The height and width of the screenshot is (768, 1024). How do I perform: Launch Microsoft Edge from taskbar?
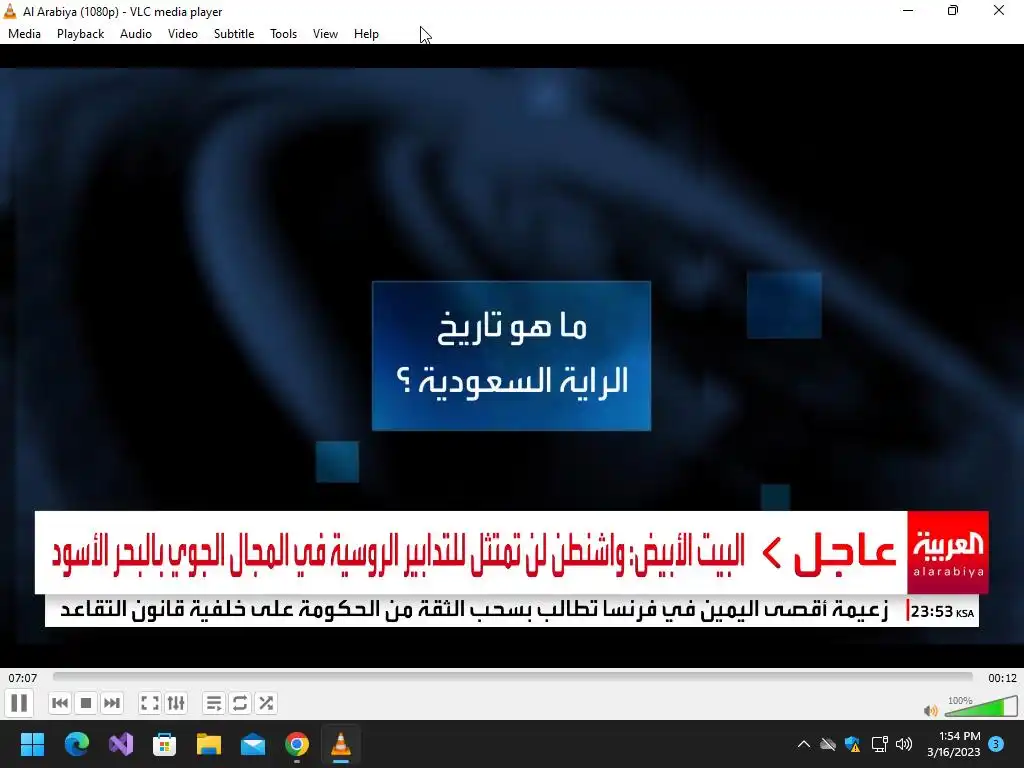76,744
